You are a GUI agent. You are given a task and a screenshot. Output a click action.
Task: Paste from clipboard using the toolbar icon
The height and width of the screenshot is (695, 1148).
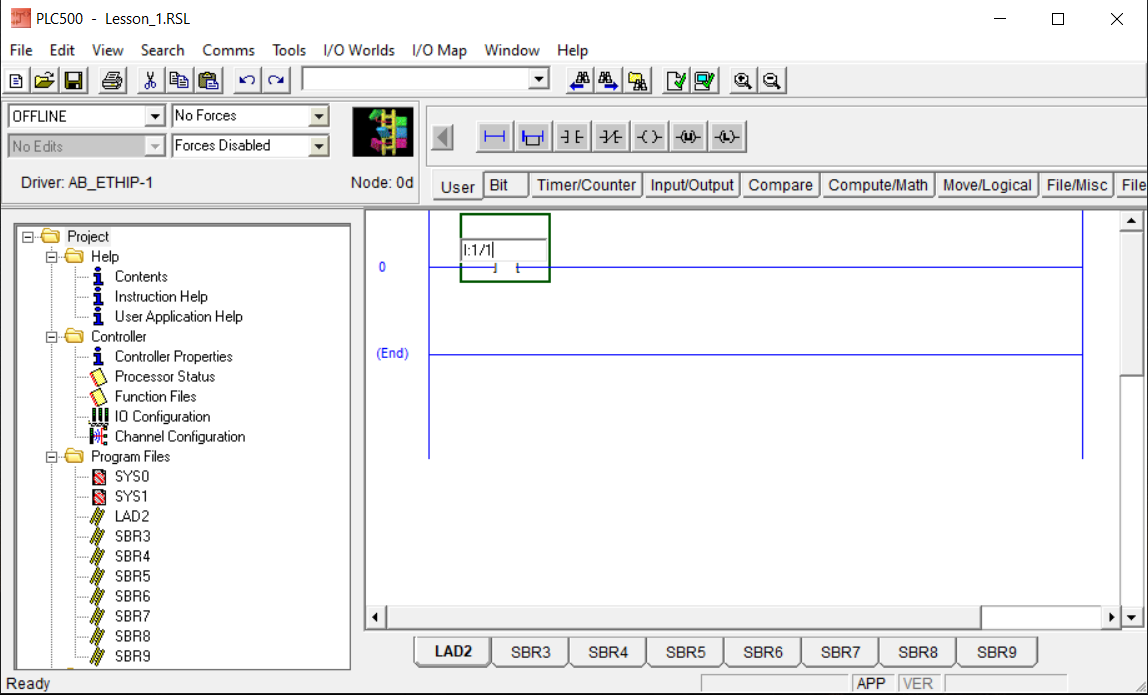[209, 81]
